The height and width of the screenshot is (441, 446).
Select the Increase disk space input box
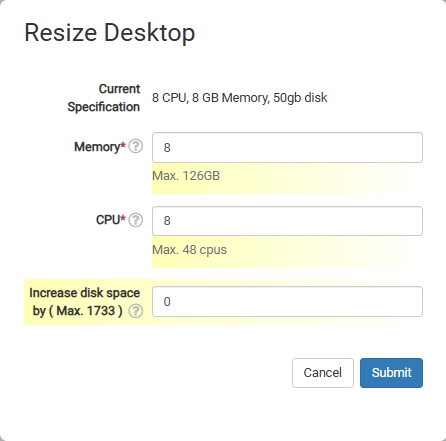(287, 302)
